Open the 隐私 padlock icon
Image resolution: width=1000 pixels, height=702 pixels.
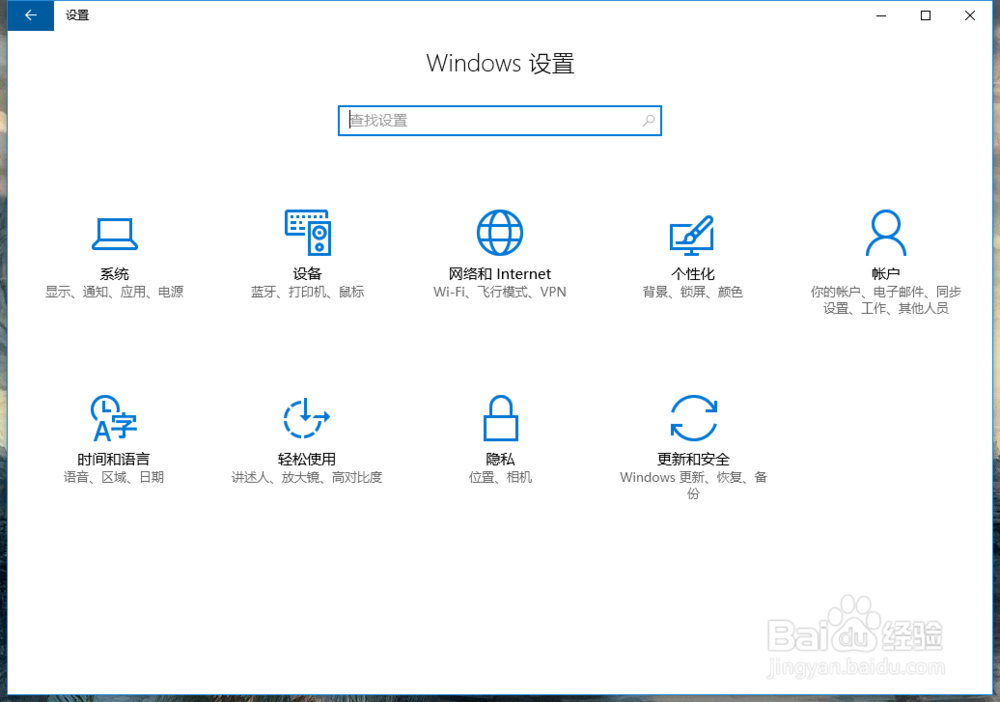coord(501,418)
